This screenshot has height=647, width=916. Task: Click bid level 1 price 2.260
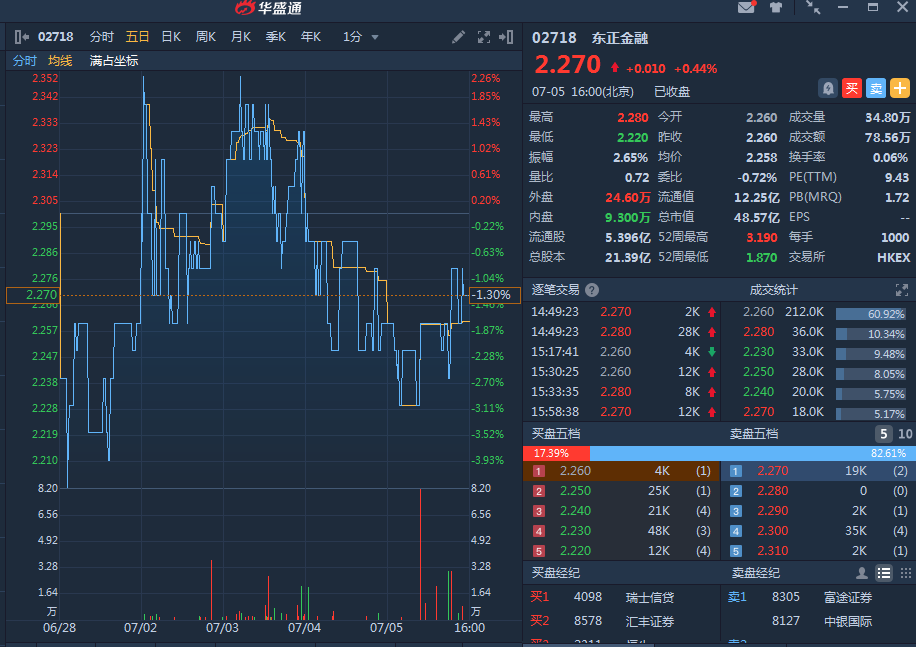(x=575, y=471)
